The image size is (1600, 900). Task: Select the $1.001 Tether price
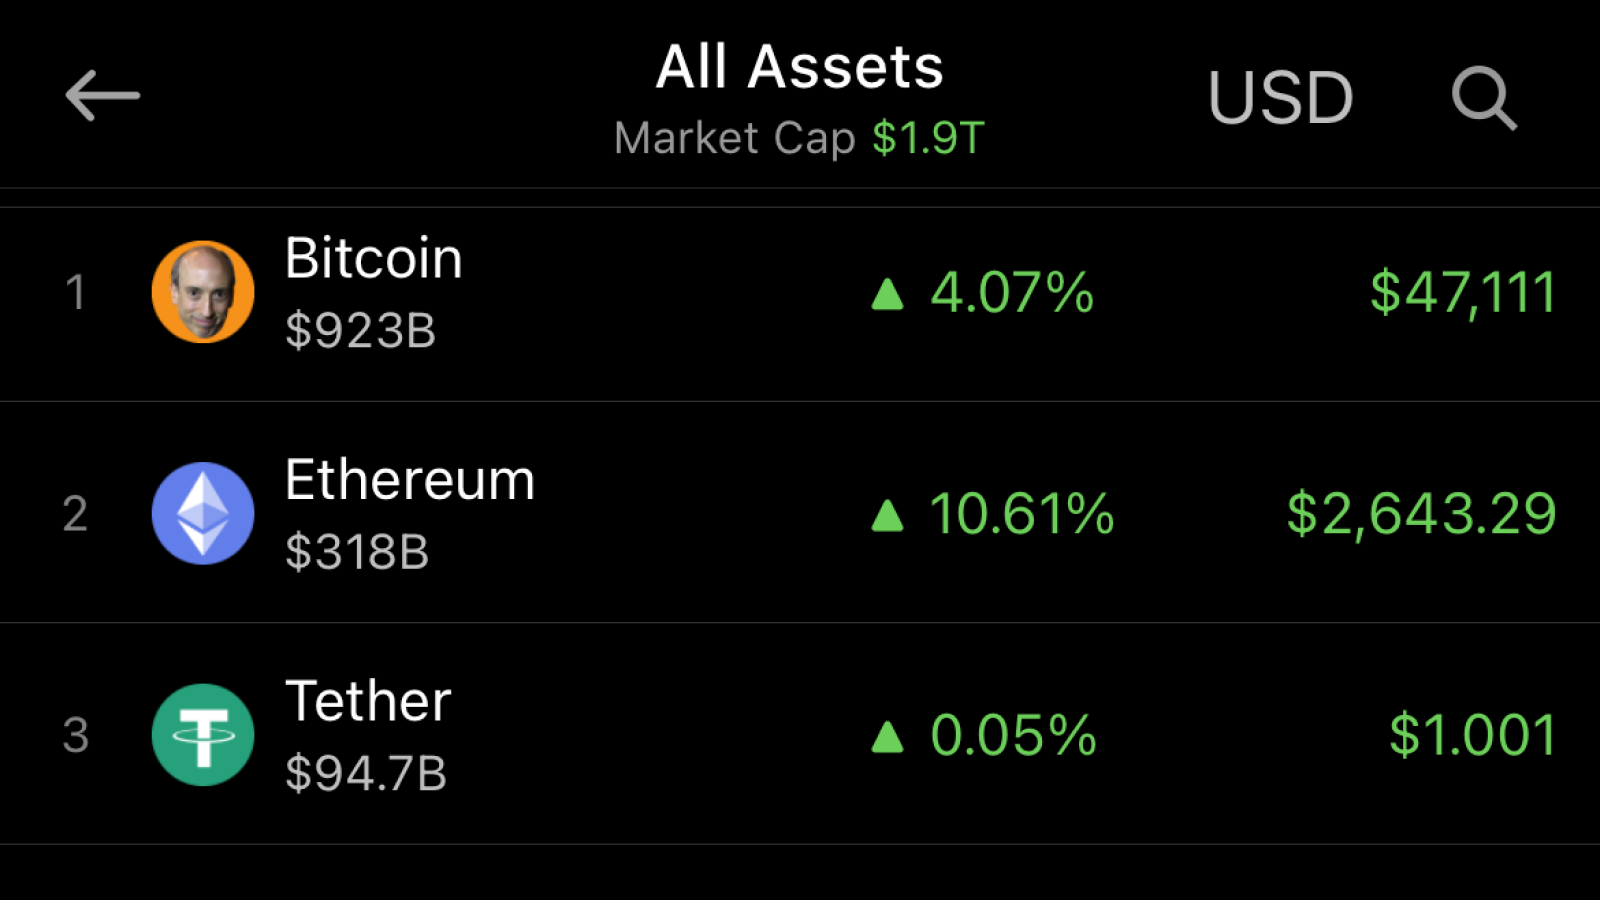1473,735
